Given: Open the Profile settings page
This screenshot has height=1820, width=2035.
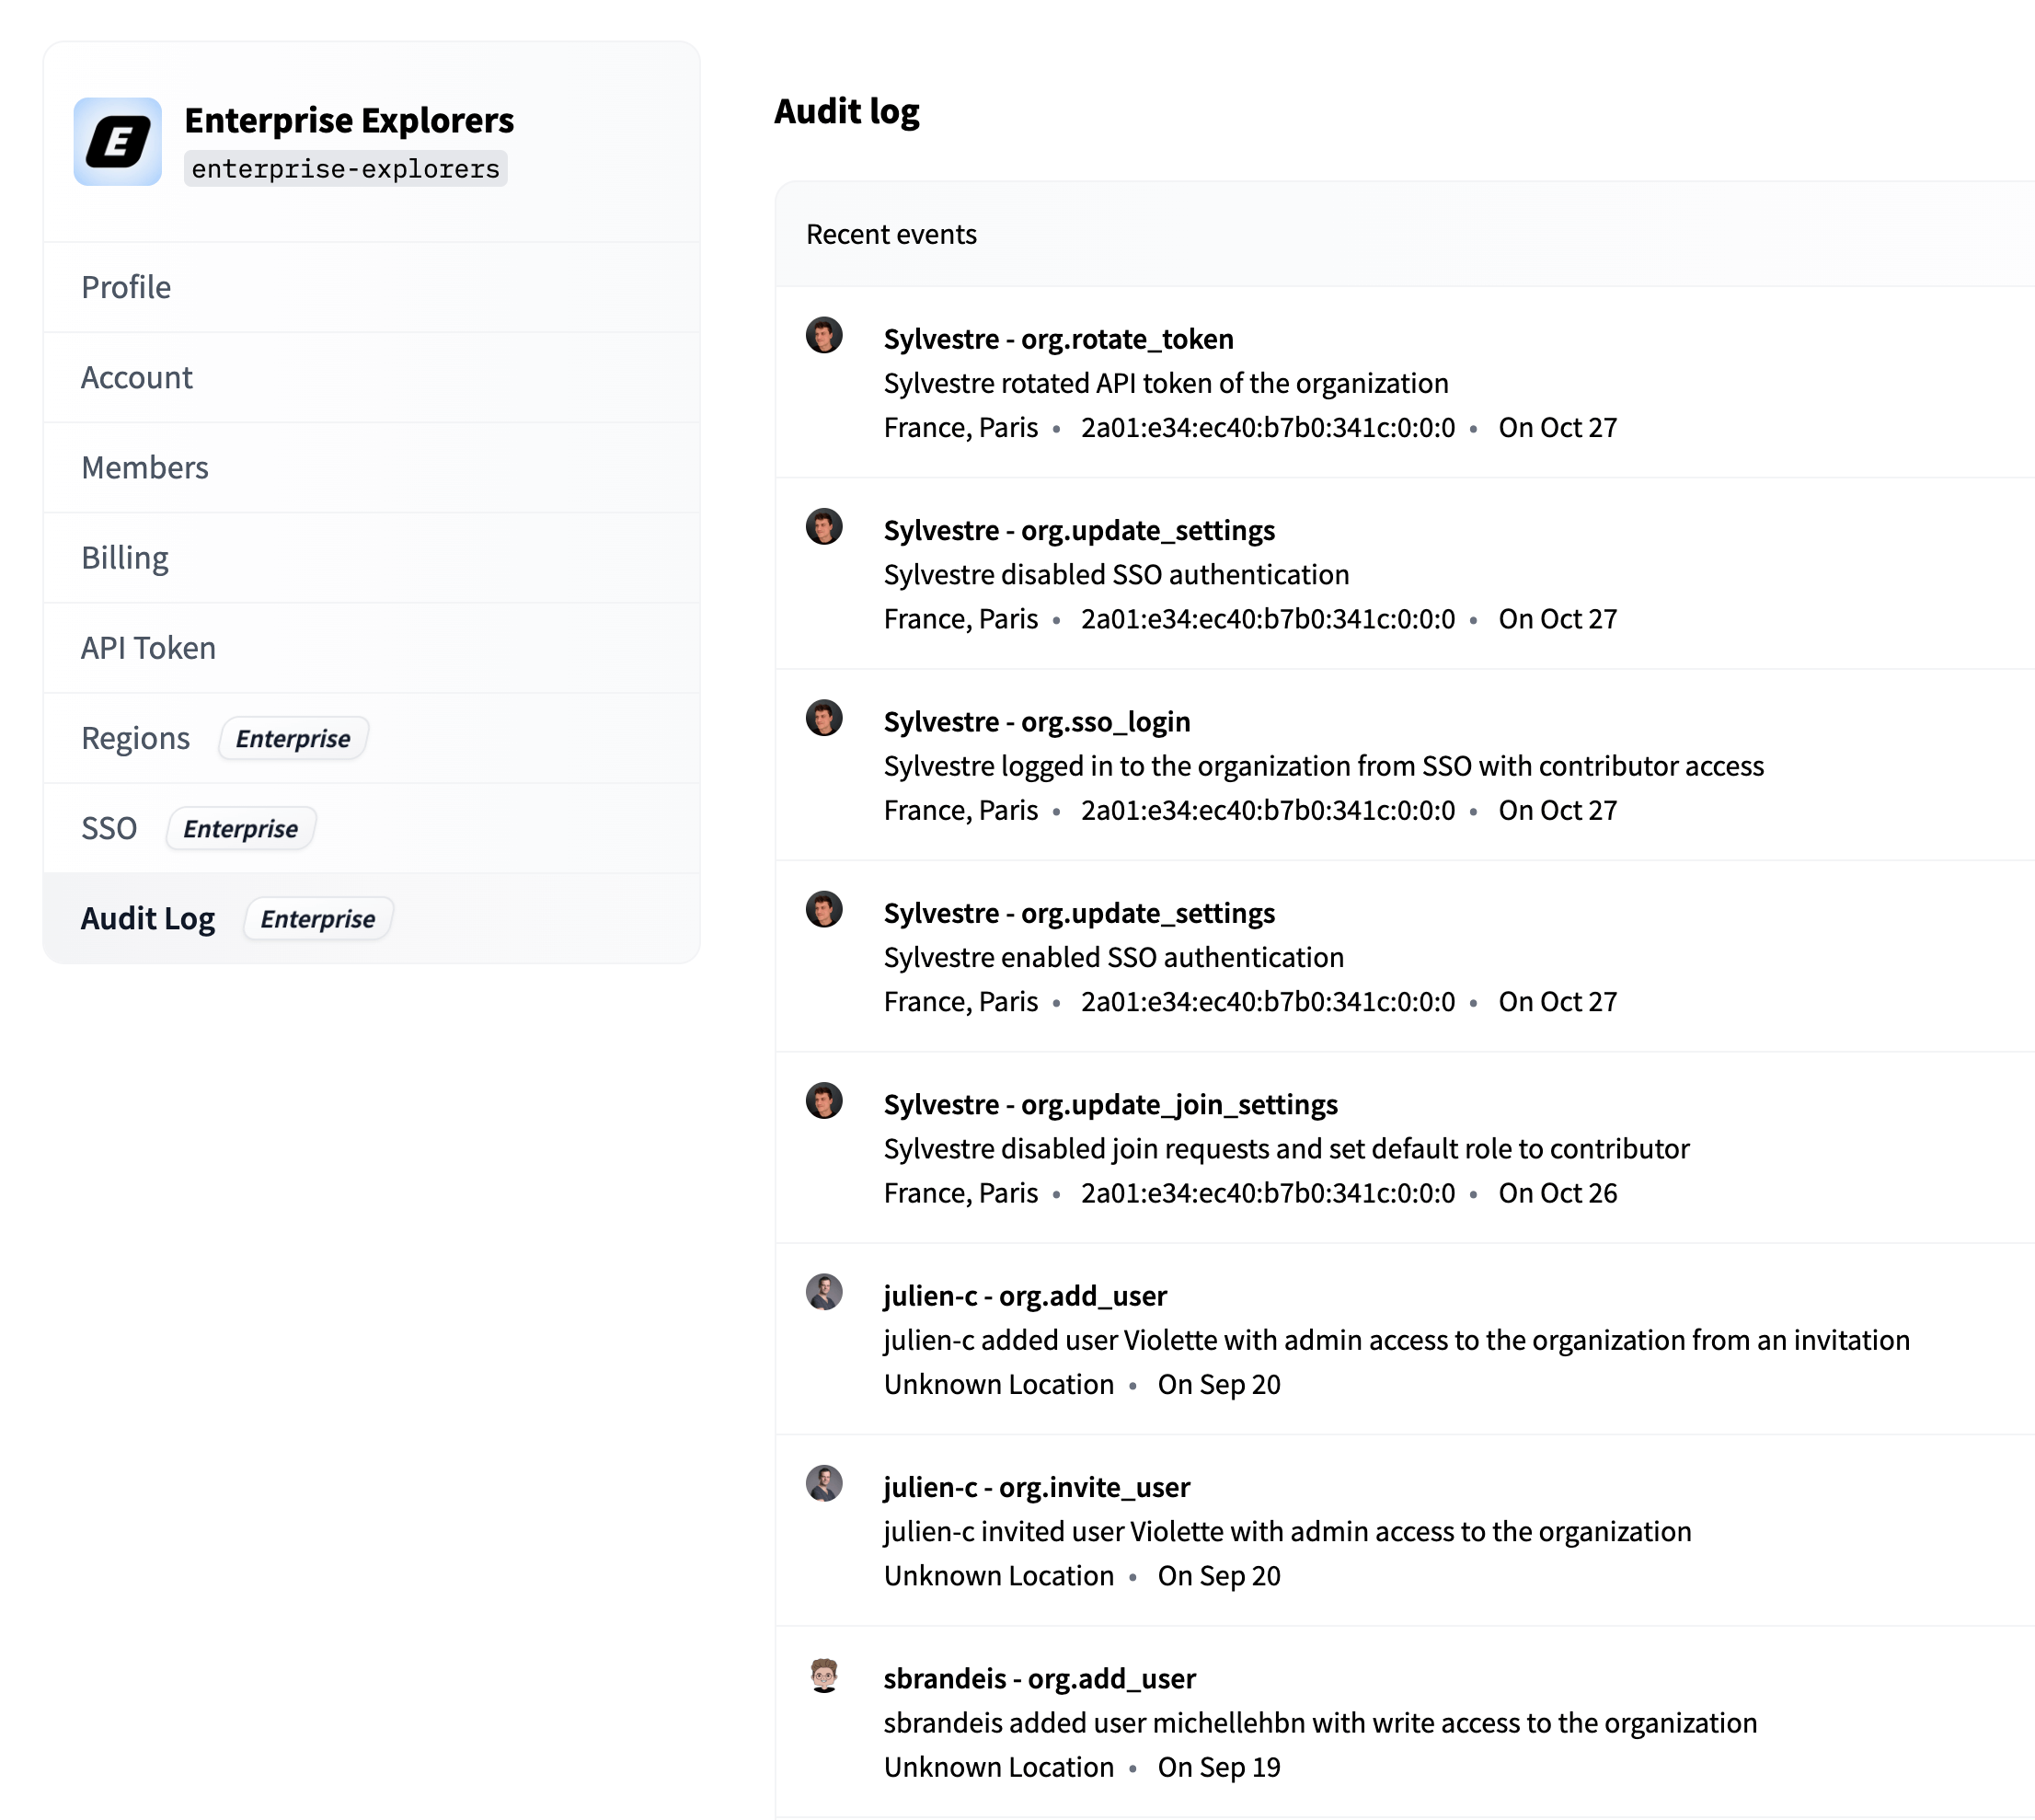Looking at the screenshot, I should click(126, 287).
